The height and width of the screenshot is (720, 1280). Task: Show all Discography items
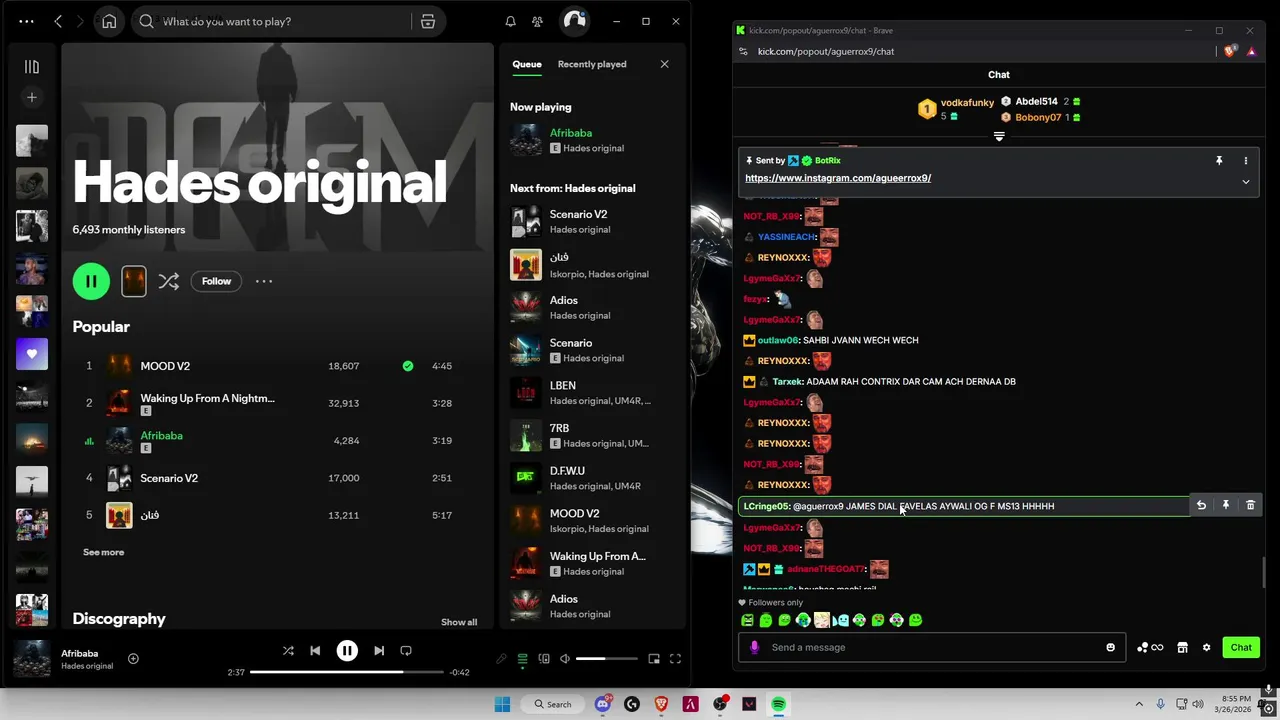pos(459,622)
